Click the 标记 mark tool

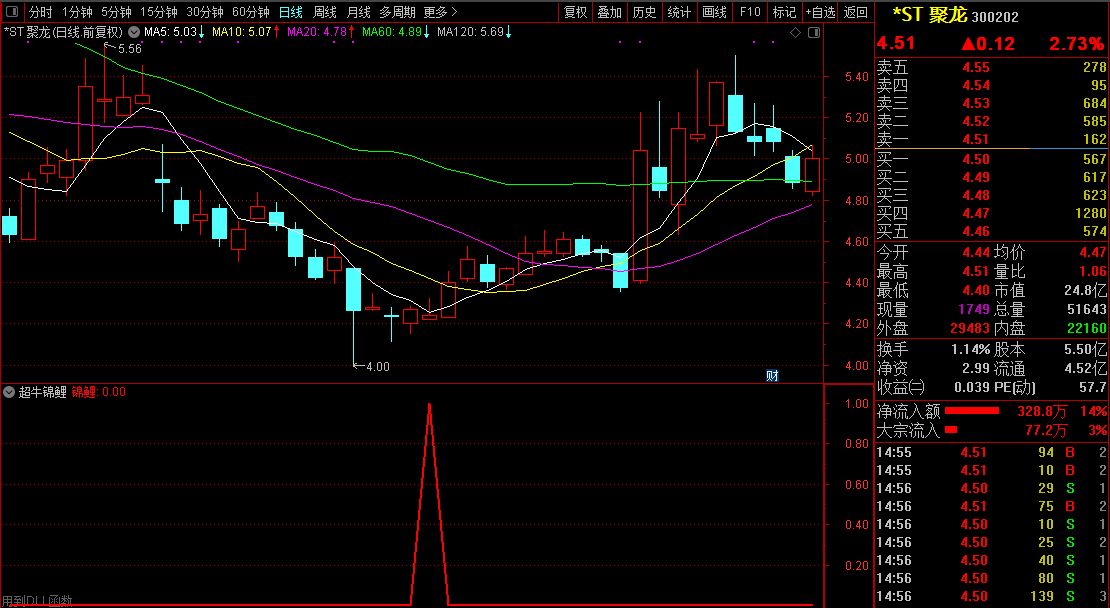(x=784, y=12)
